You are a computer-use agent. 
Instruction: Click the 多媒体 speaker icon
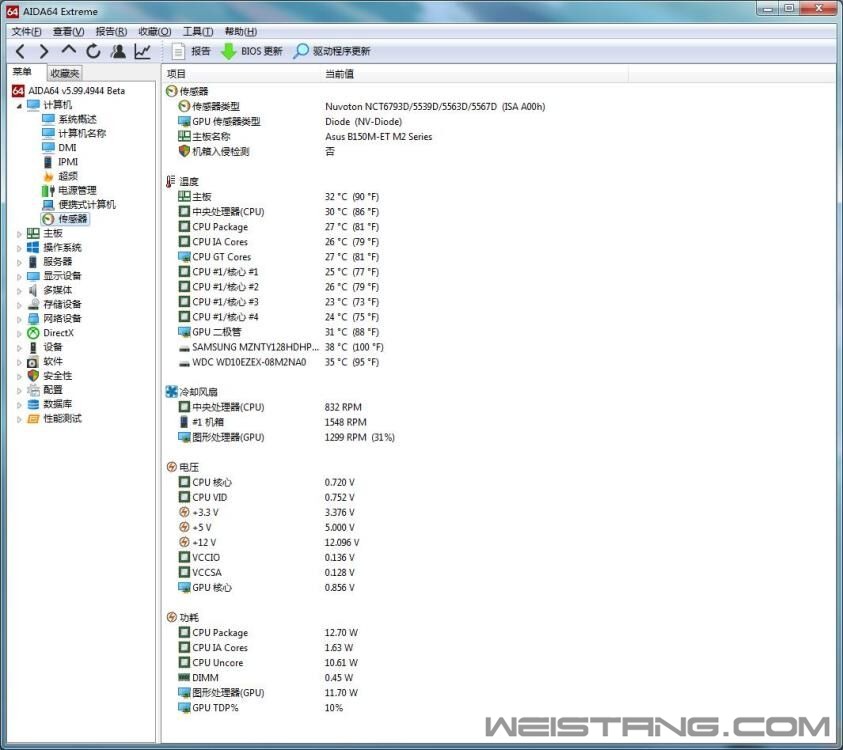[x=33, y=290]
